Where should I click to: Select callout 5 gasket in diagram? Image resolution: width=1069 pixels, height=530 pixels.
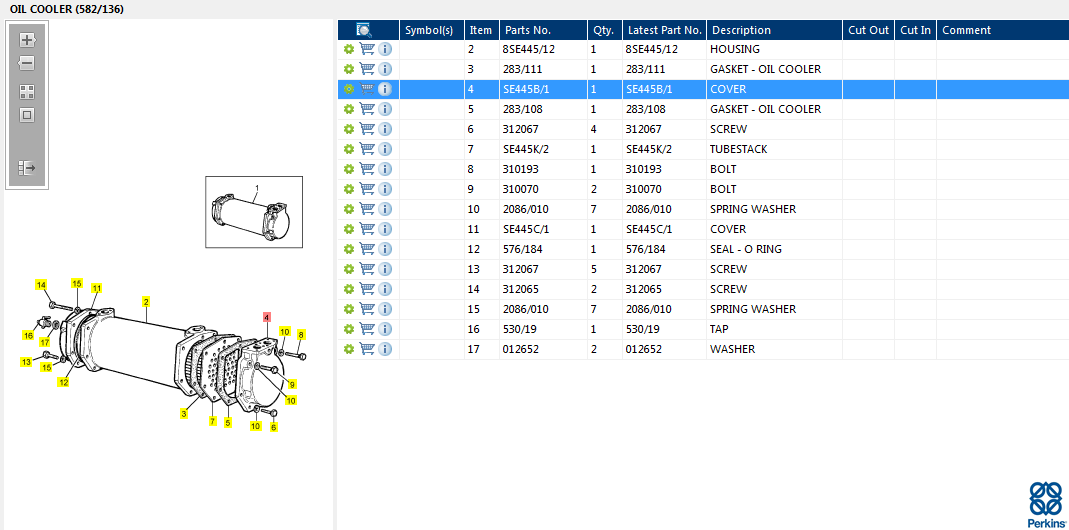click(x=228, y=422)
